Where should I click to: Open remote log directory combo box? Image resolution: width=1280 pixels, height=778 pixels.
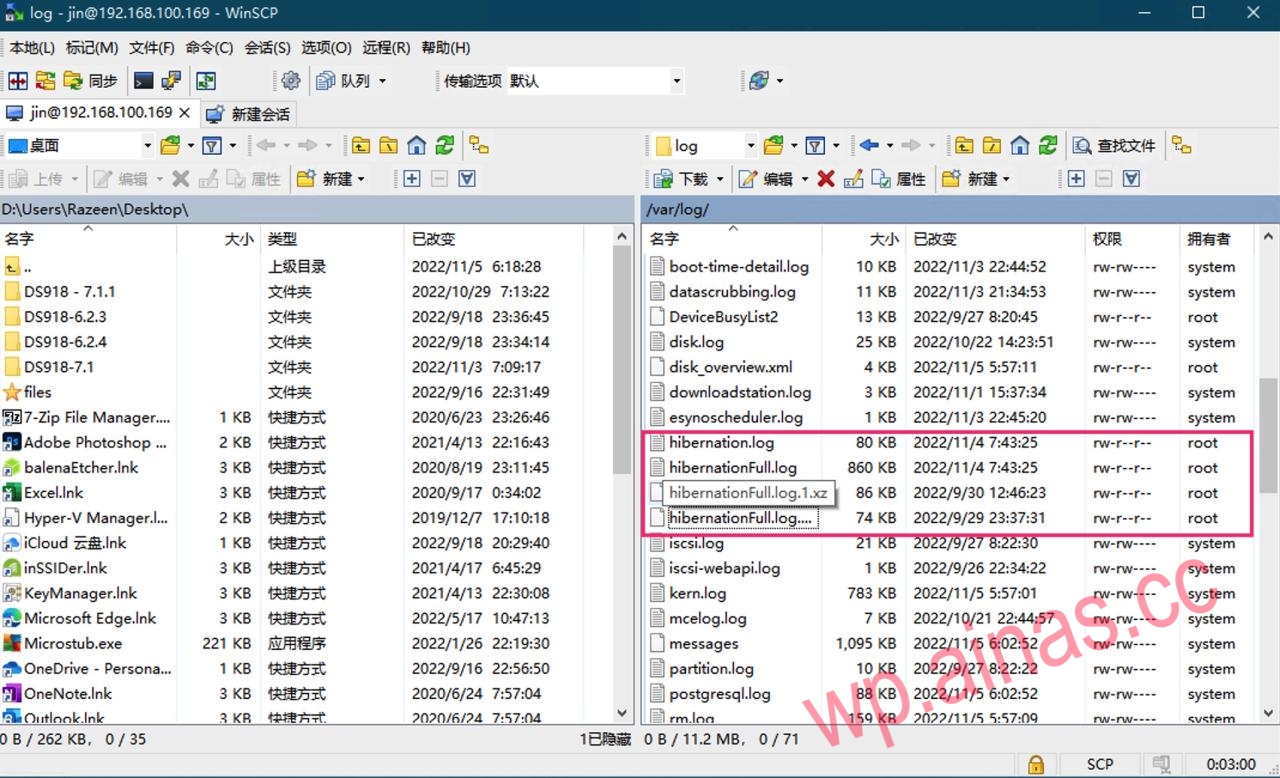[x=705, y=146]
